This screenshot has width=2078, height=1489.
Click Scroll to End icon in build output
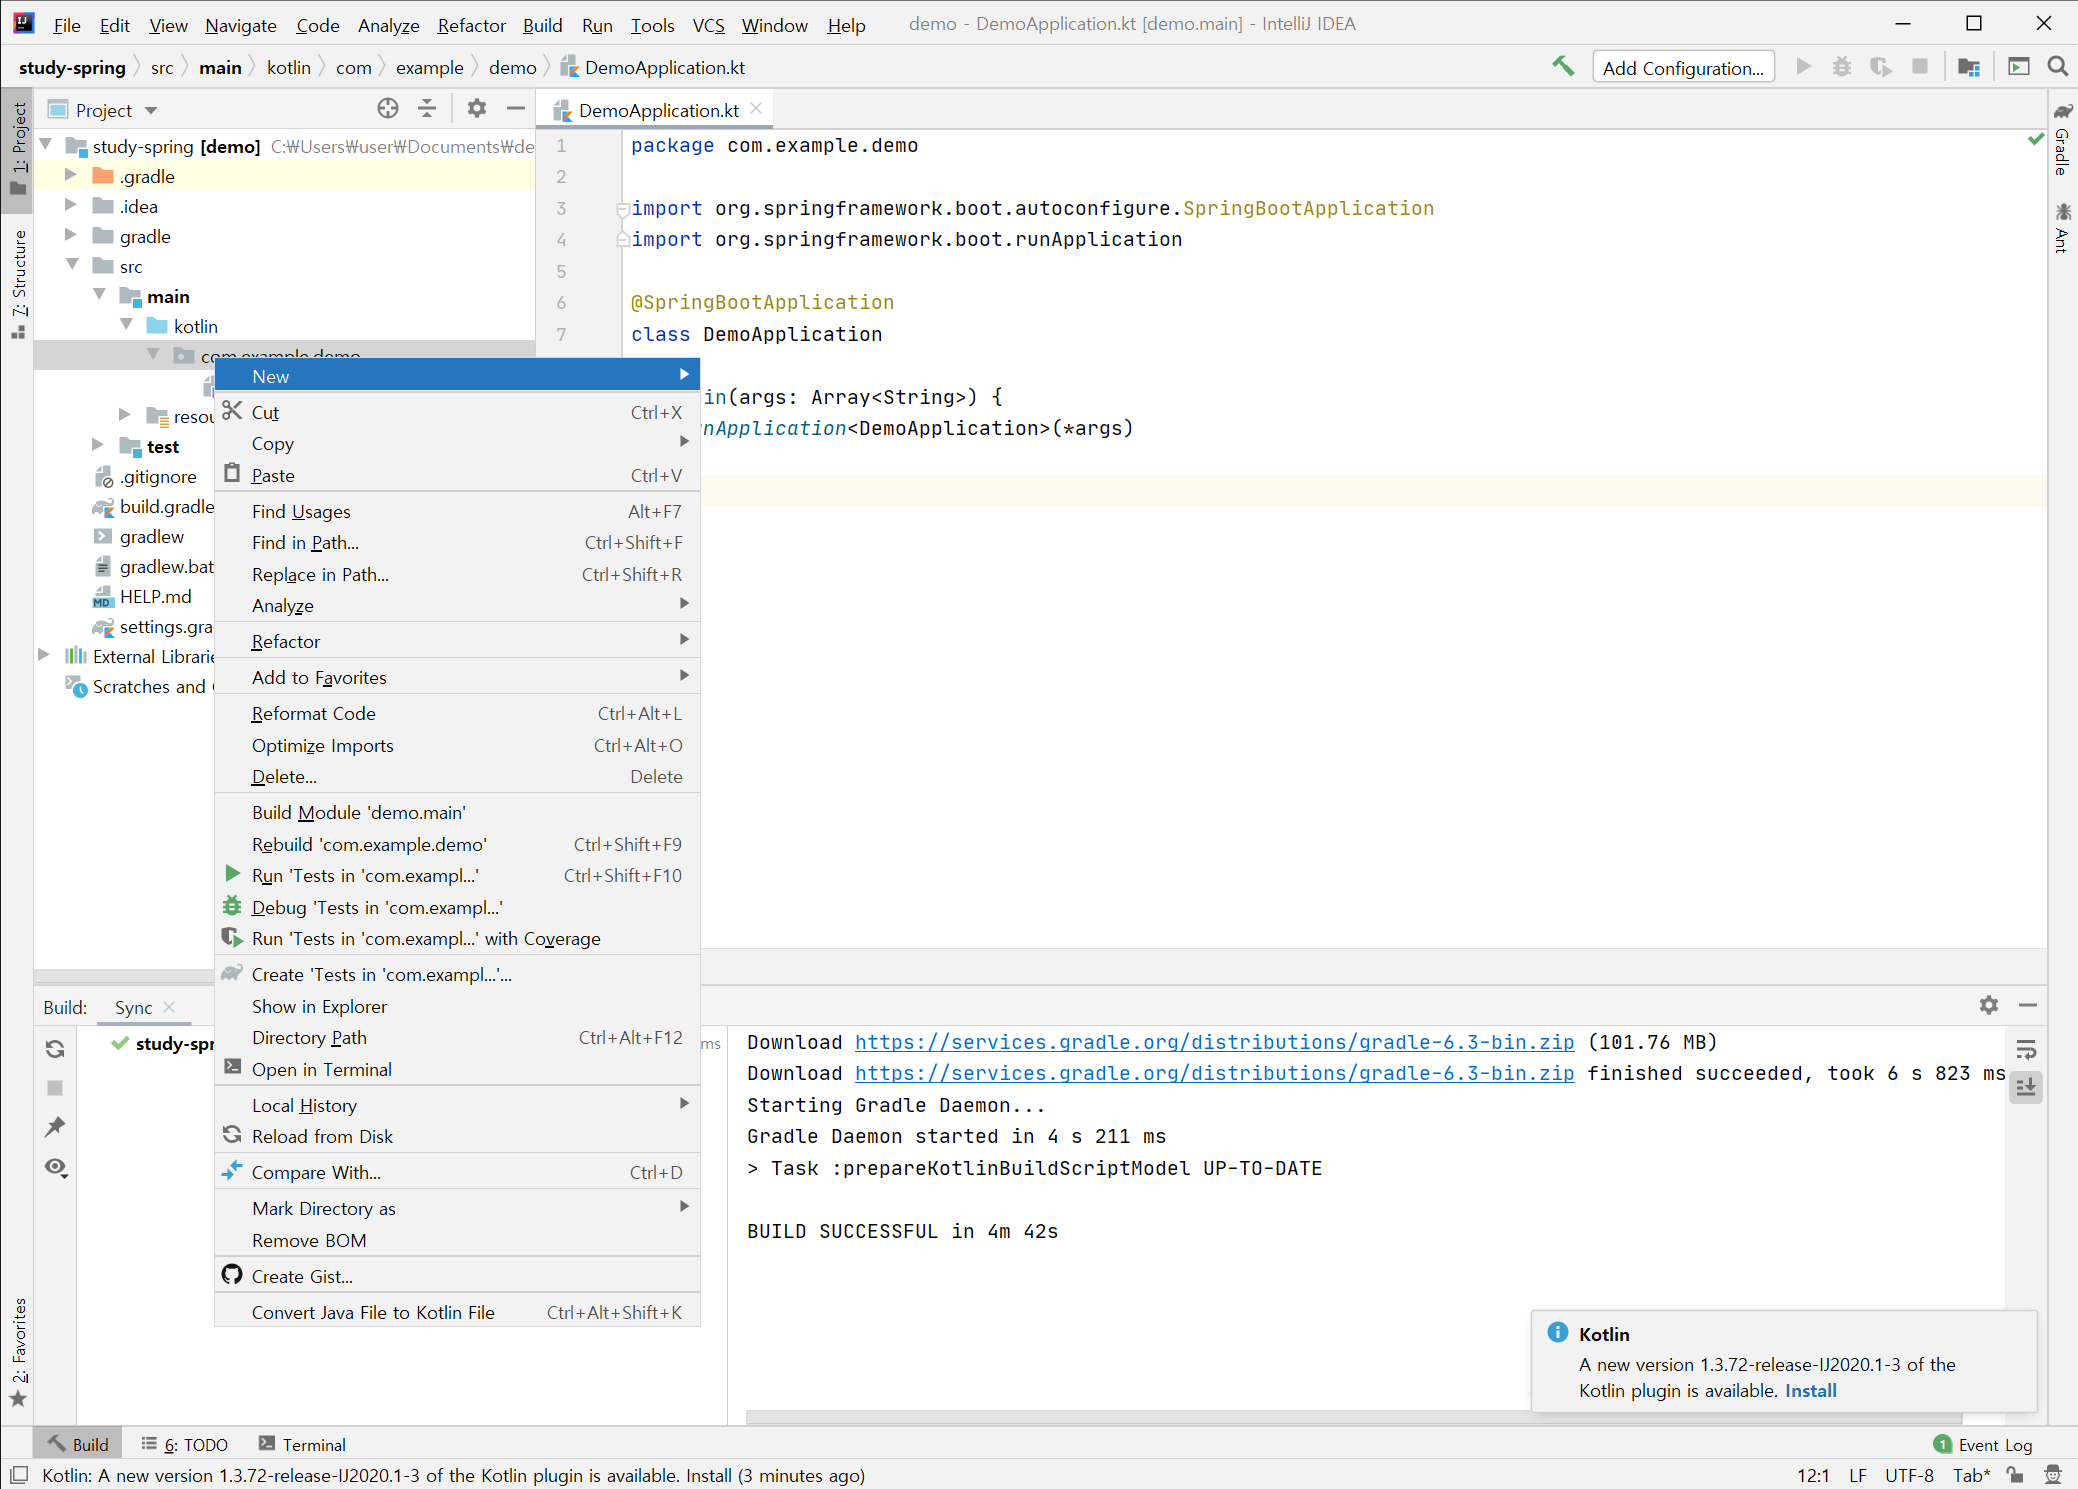(2026, 1087)
